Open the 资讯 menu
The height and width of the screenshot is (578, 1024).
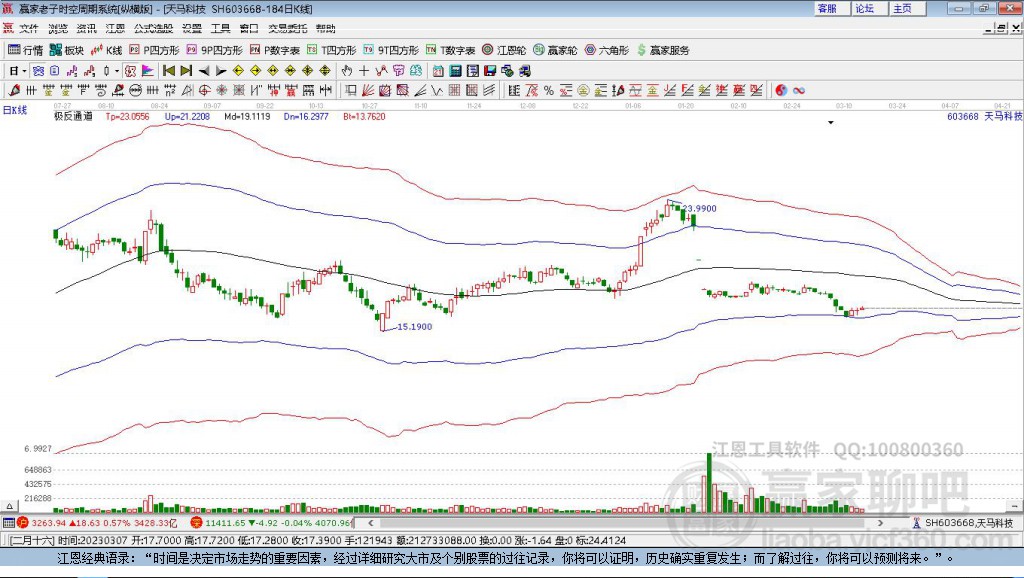[x=86, y=28]
